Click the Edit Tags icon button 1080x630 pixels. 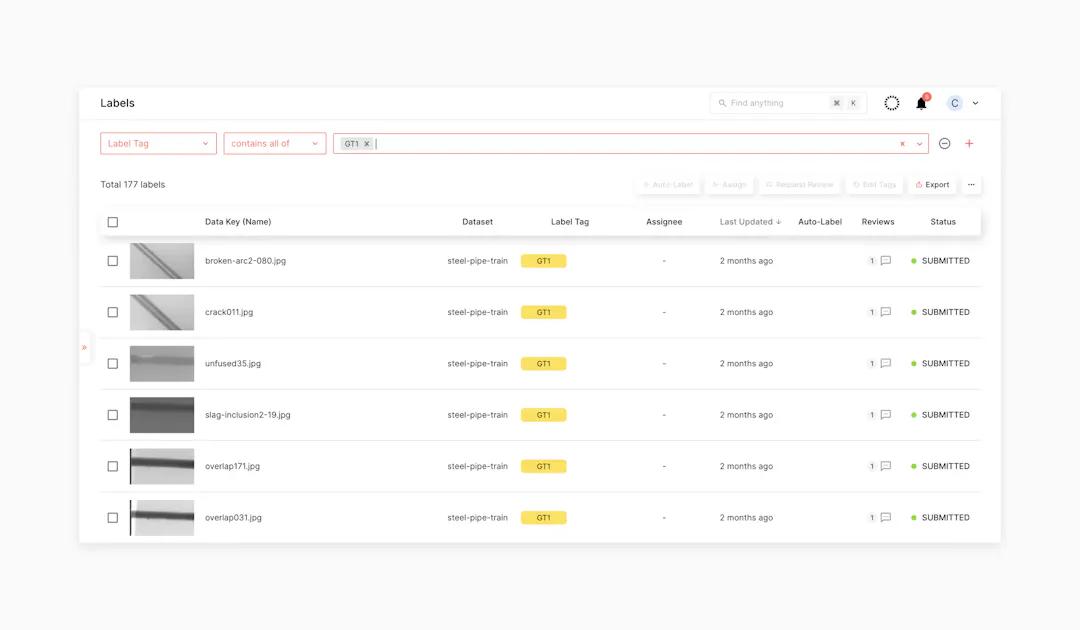[x=856, y=184]
